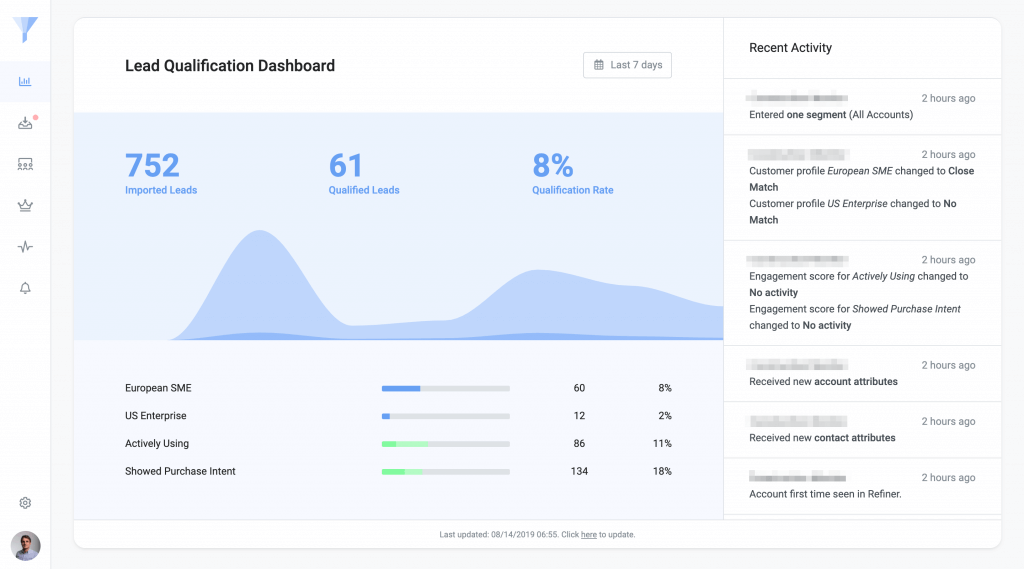Select the European SME row
Viewport: 1024px width, 569px height.
tap(157, 388)
